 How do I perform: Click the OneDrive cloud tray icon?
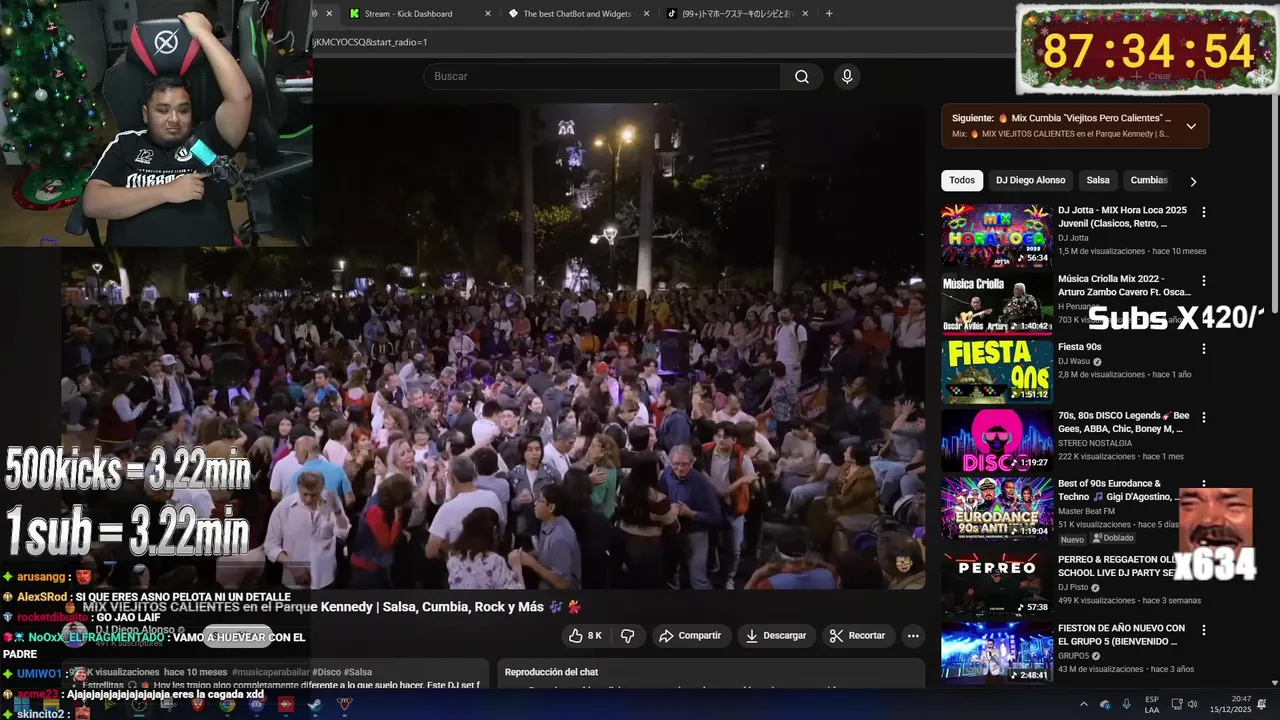tap(1105, 705)
